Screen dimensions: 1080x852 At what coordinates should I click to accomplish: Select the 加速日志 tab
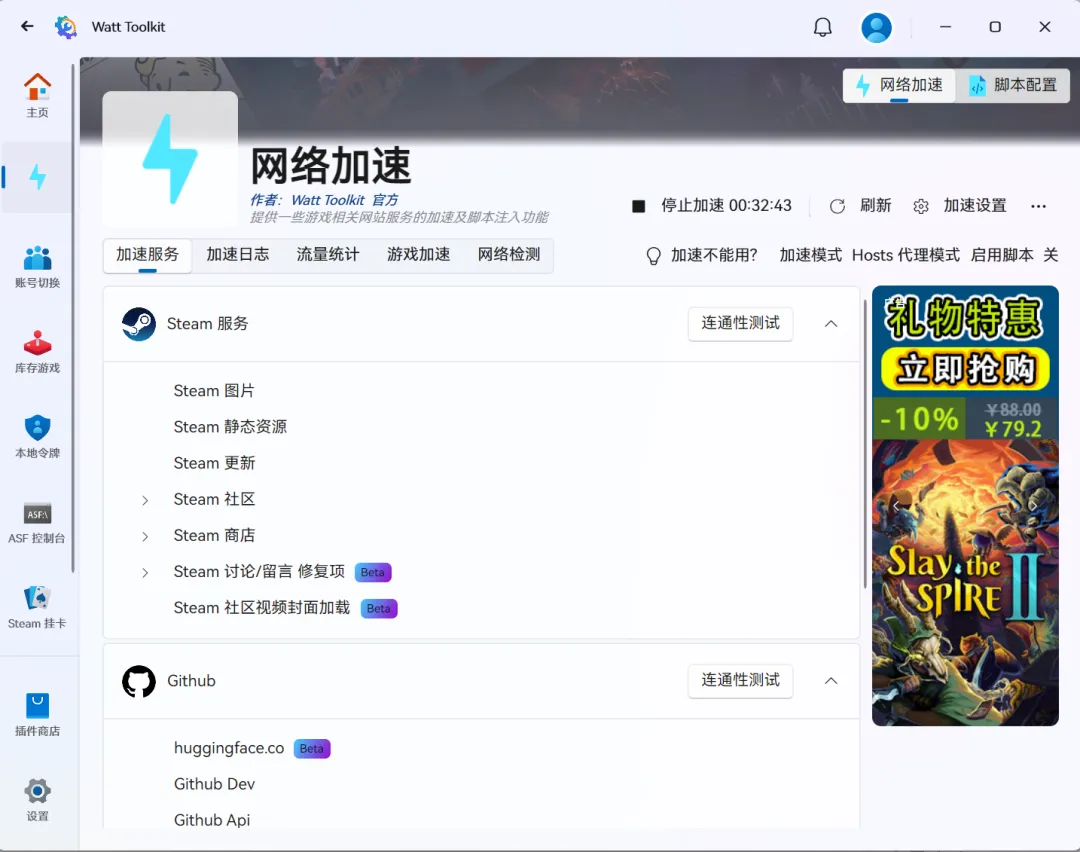(238, 255)
